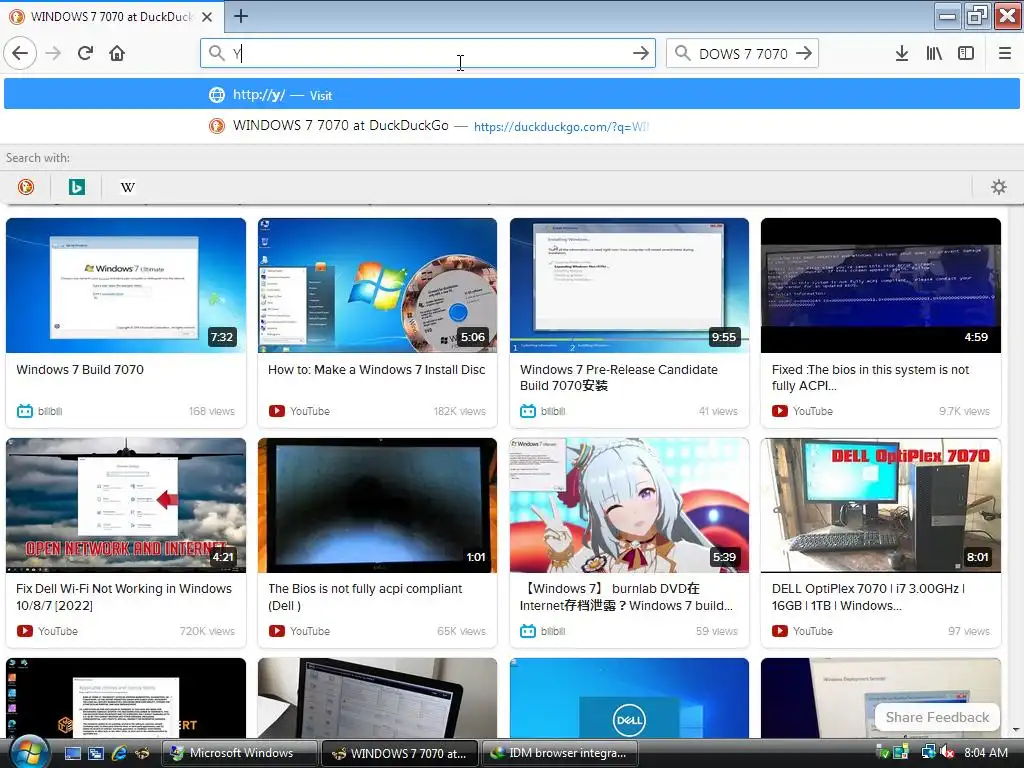Open the Open Network and Internet thumbnail
This screenshot has width=1024, height=768.
click(x=126, y=505)
